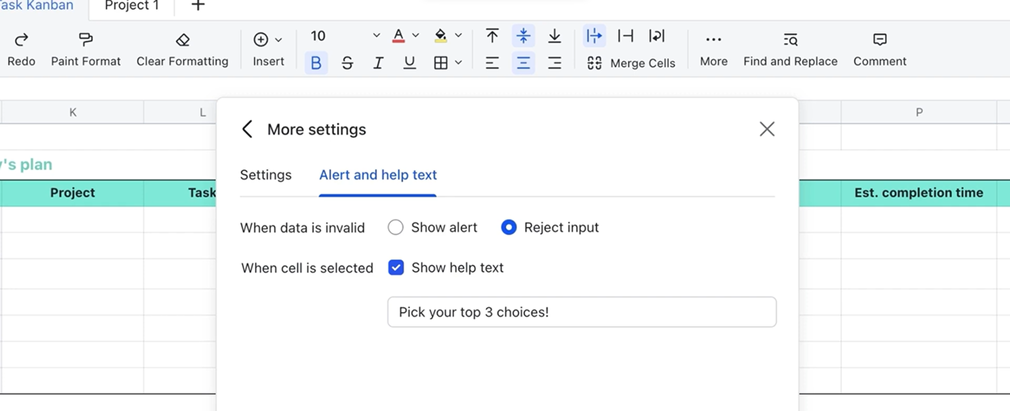Select the Show alert radio button

[x=396, y=227]
